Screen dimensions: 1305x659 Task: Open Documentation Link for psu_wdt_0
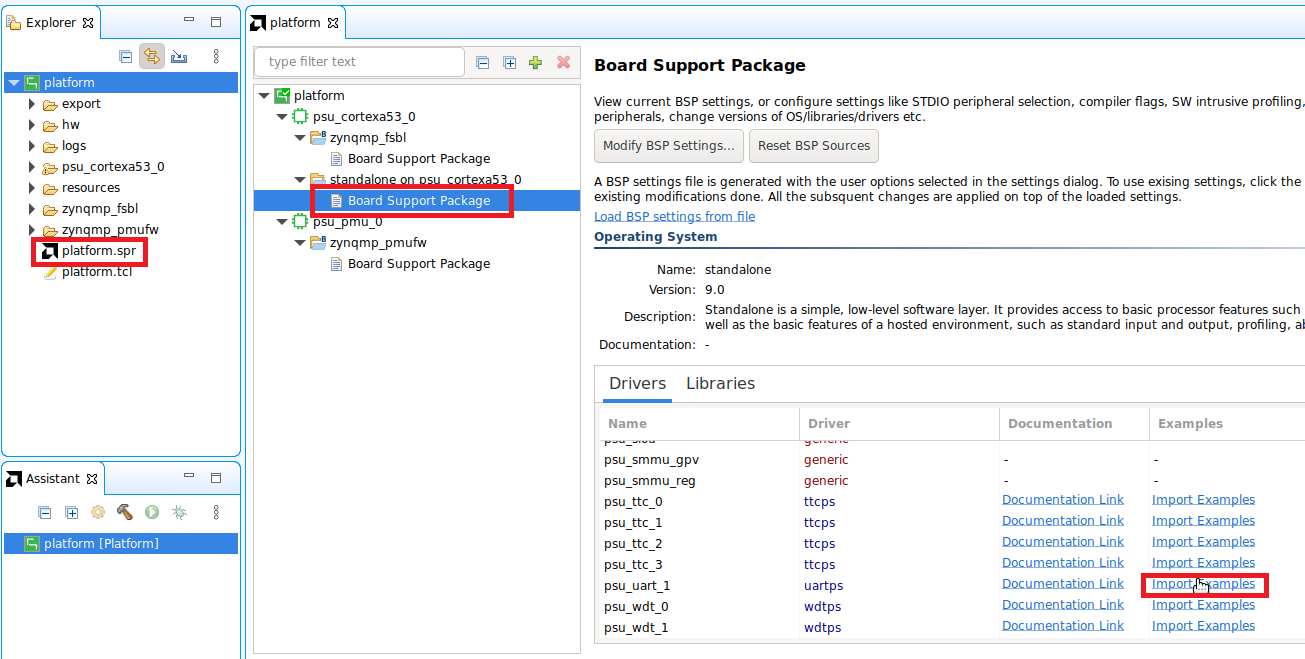click(x=1062, y=605)
